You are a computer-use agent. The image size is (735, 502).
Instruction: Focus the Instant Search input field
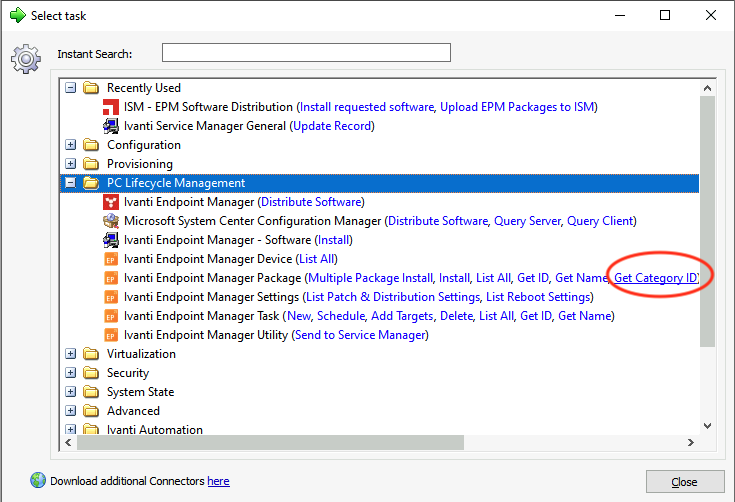click(306, 52)
